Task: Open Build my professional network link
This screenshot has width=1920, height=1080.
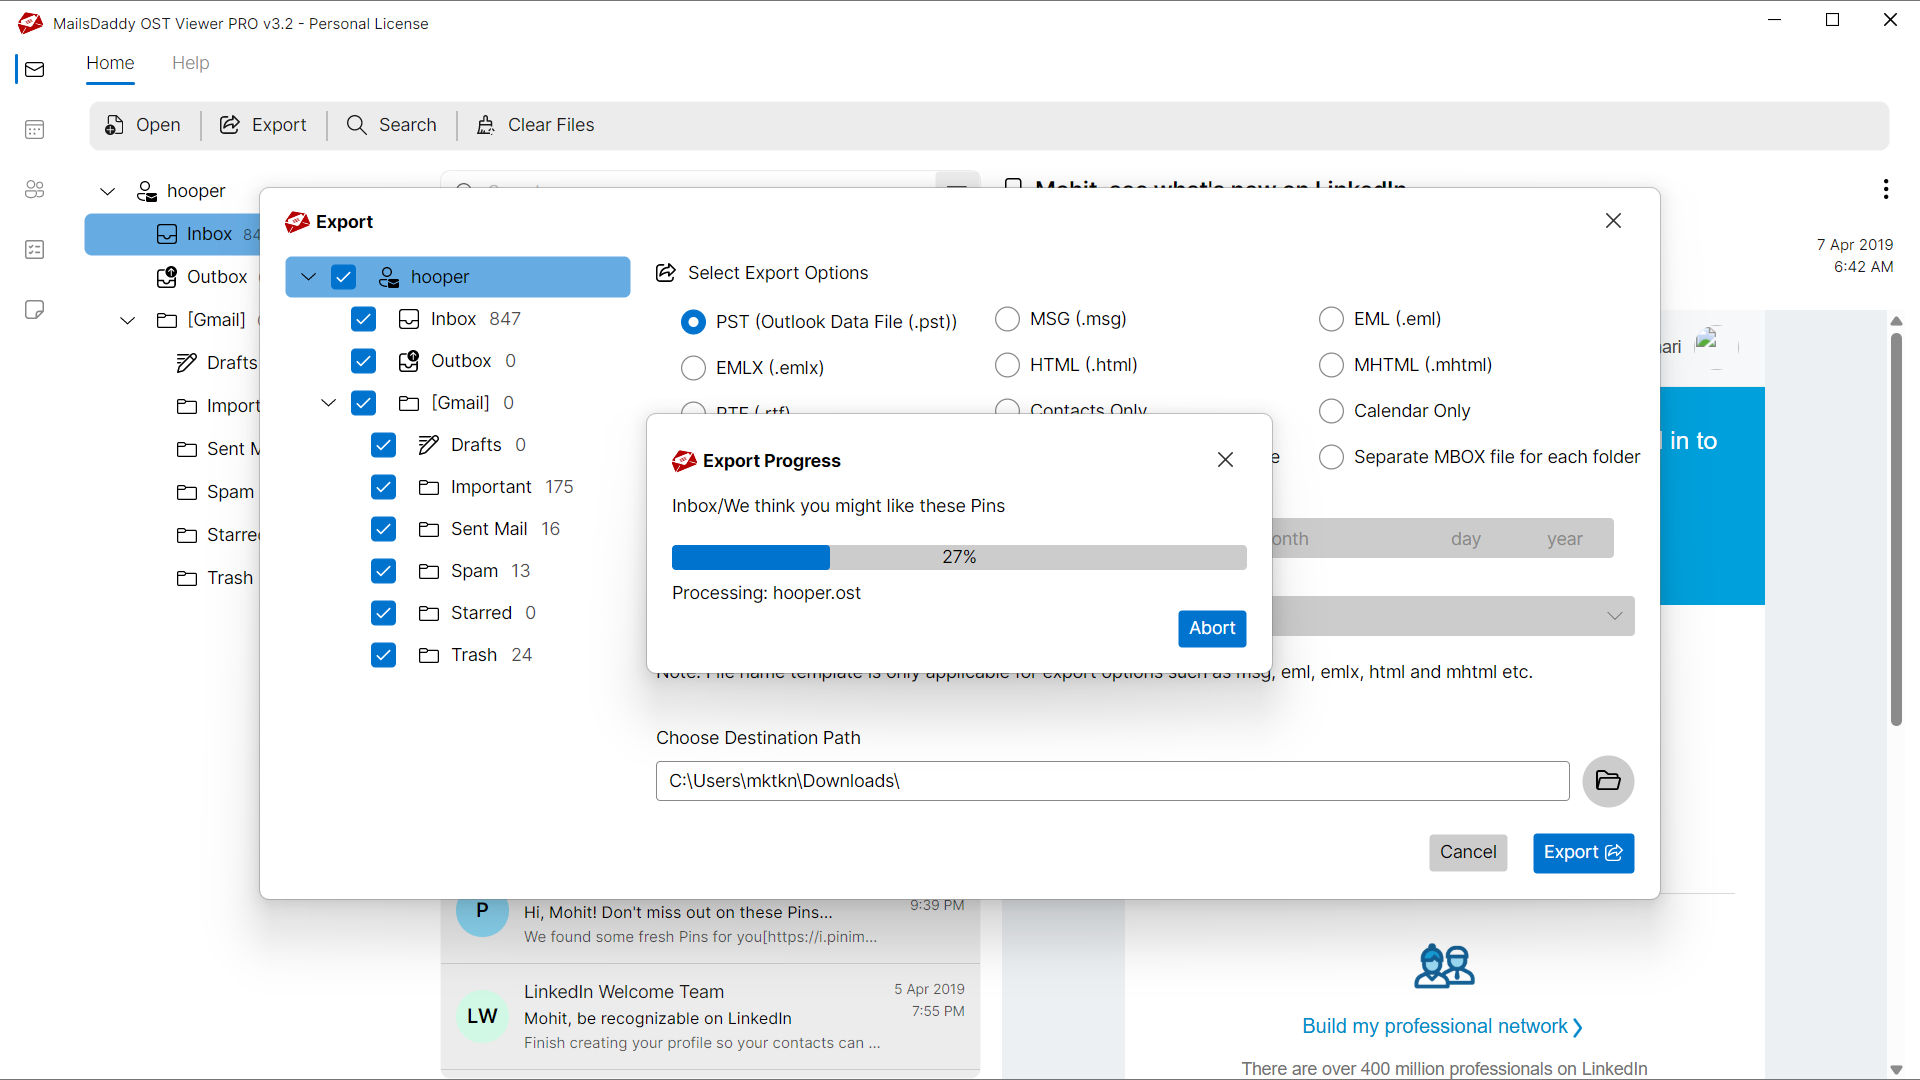Action: coord(1442,1027)
